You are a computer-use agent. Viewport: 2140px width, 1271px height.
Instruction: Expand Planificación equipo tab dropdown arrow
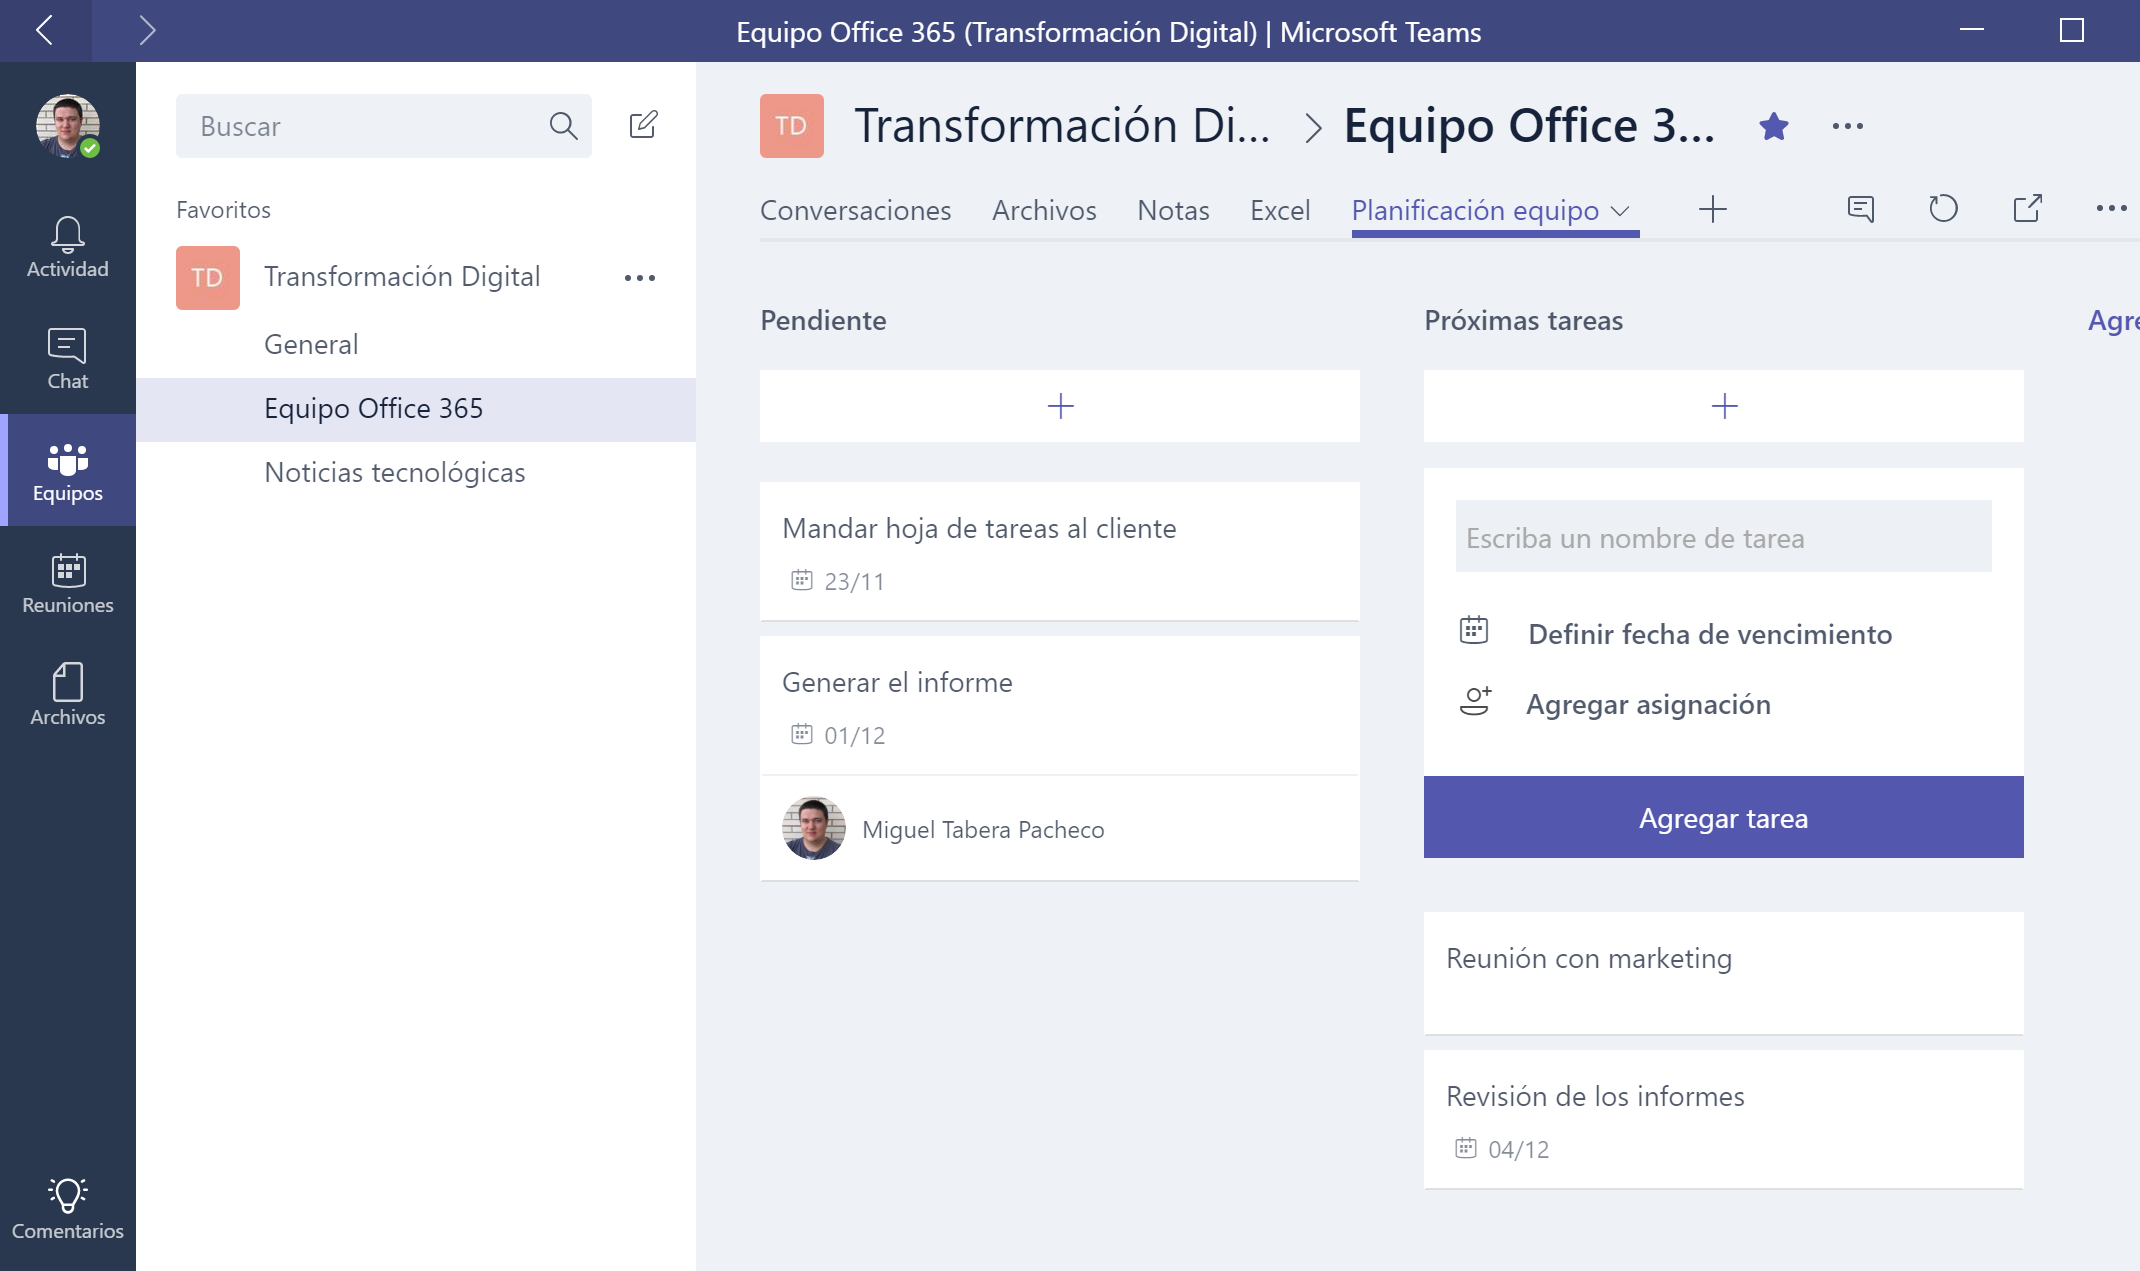tap(1621, 211)
